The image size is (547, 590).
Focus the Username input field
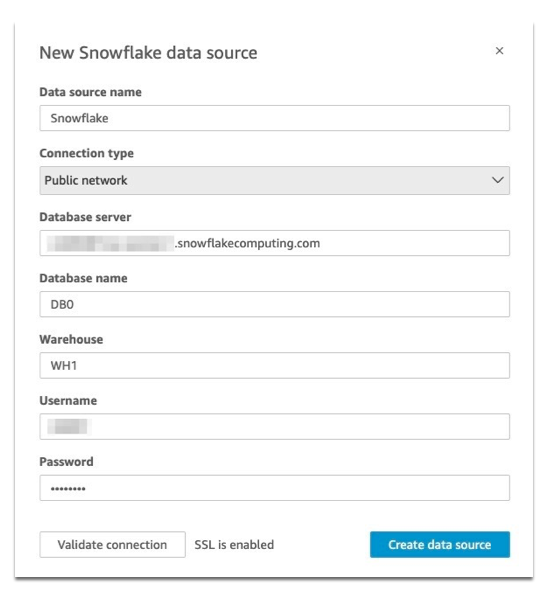(275, 426)
